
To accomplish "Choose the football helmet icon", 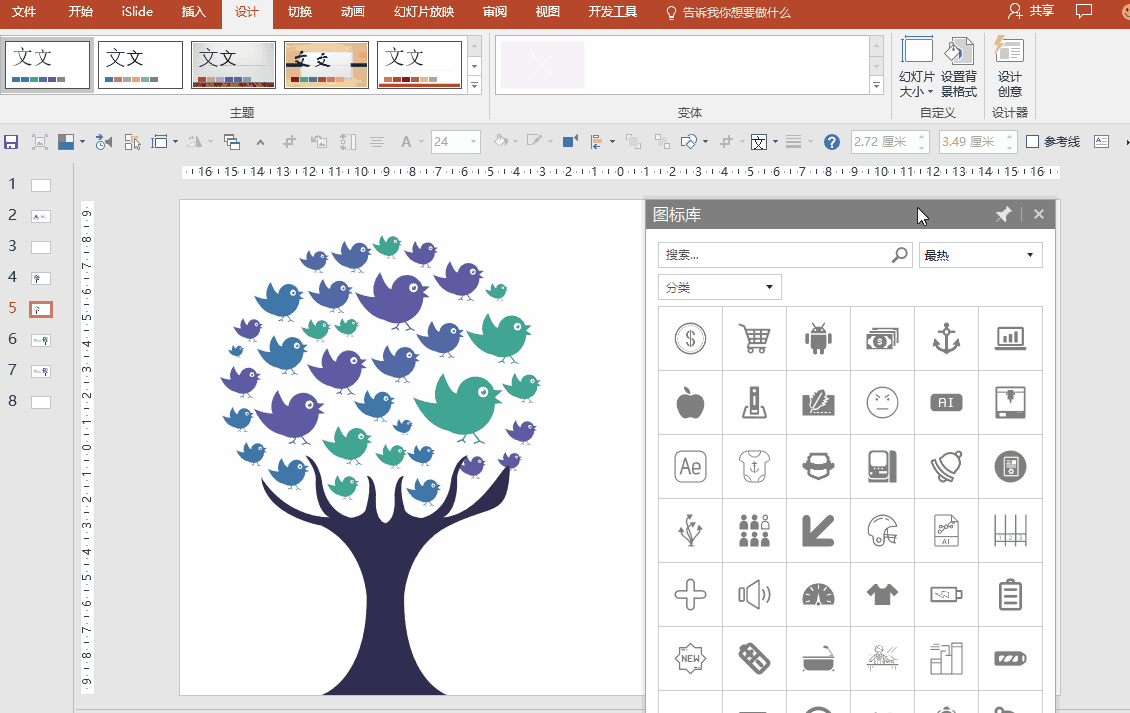I will point(882,531).
